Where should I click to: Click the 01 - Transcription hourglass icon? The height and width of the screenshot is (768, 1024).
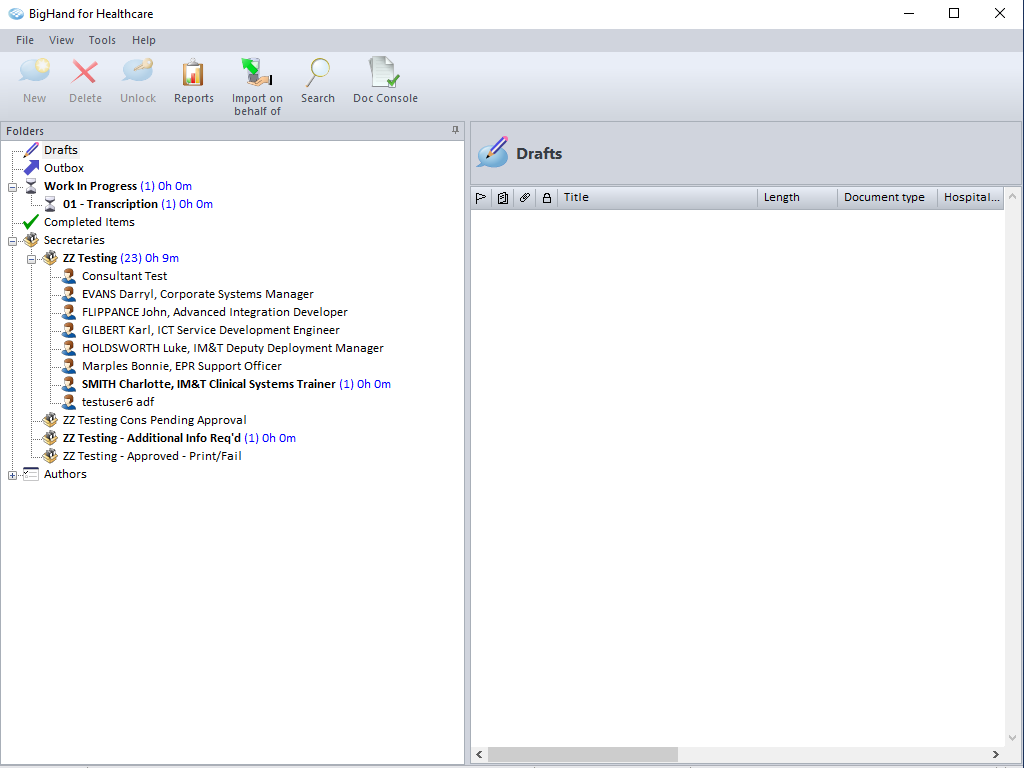click(x=50, y=204)
